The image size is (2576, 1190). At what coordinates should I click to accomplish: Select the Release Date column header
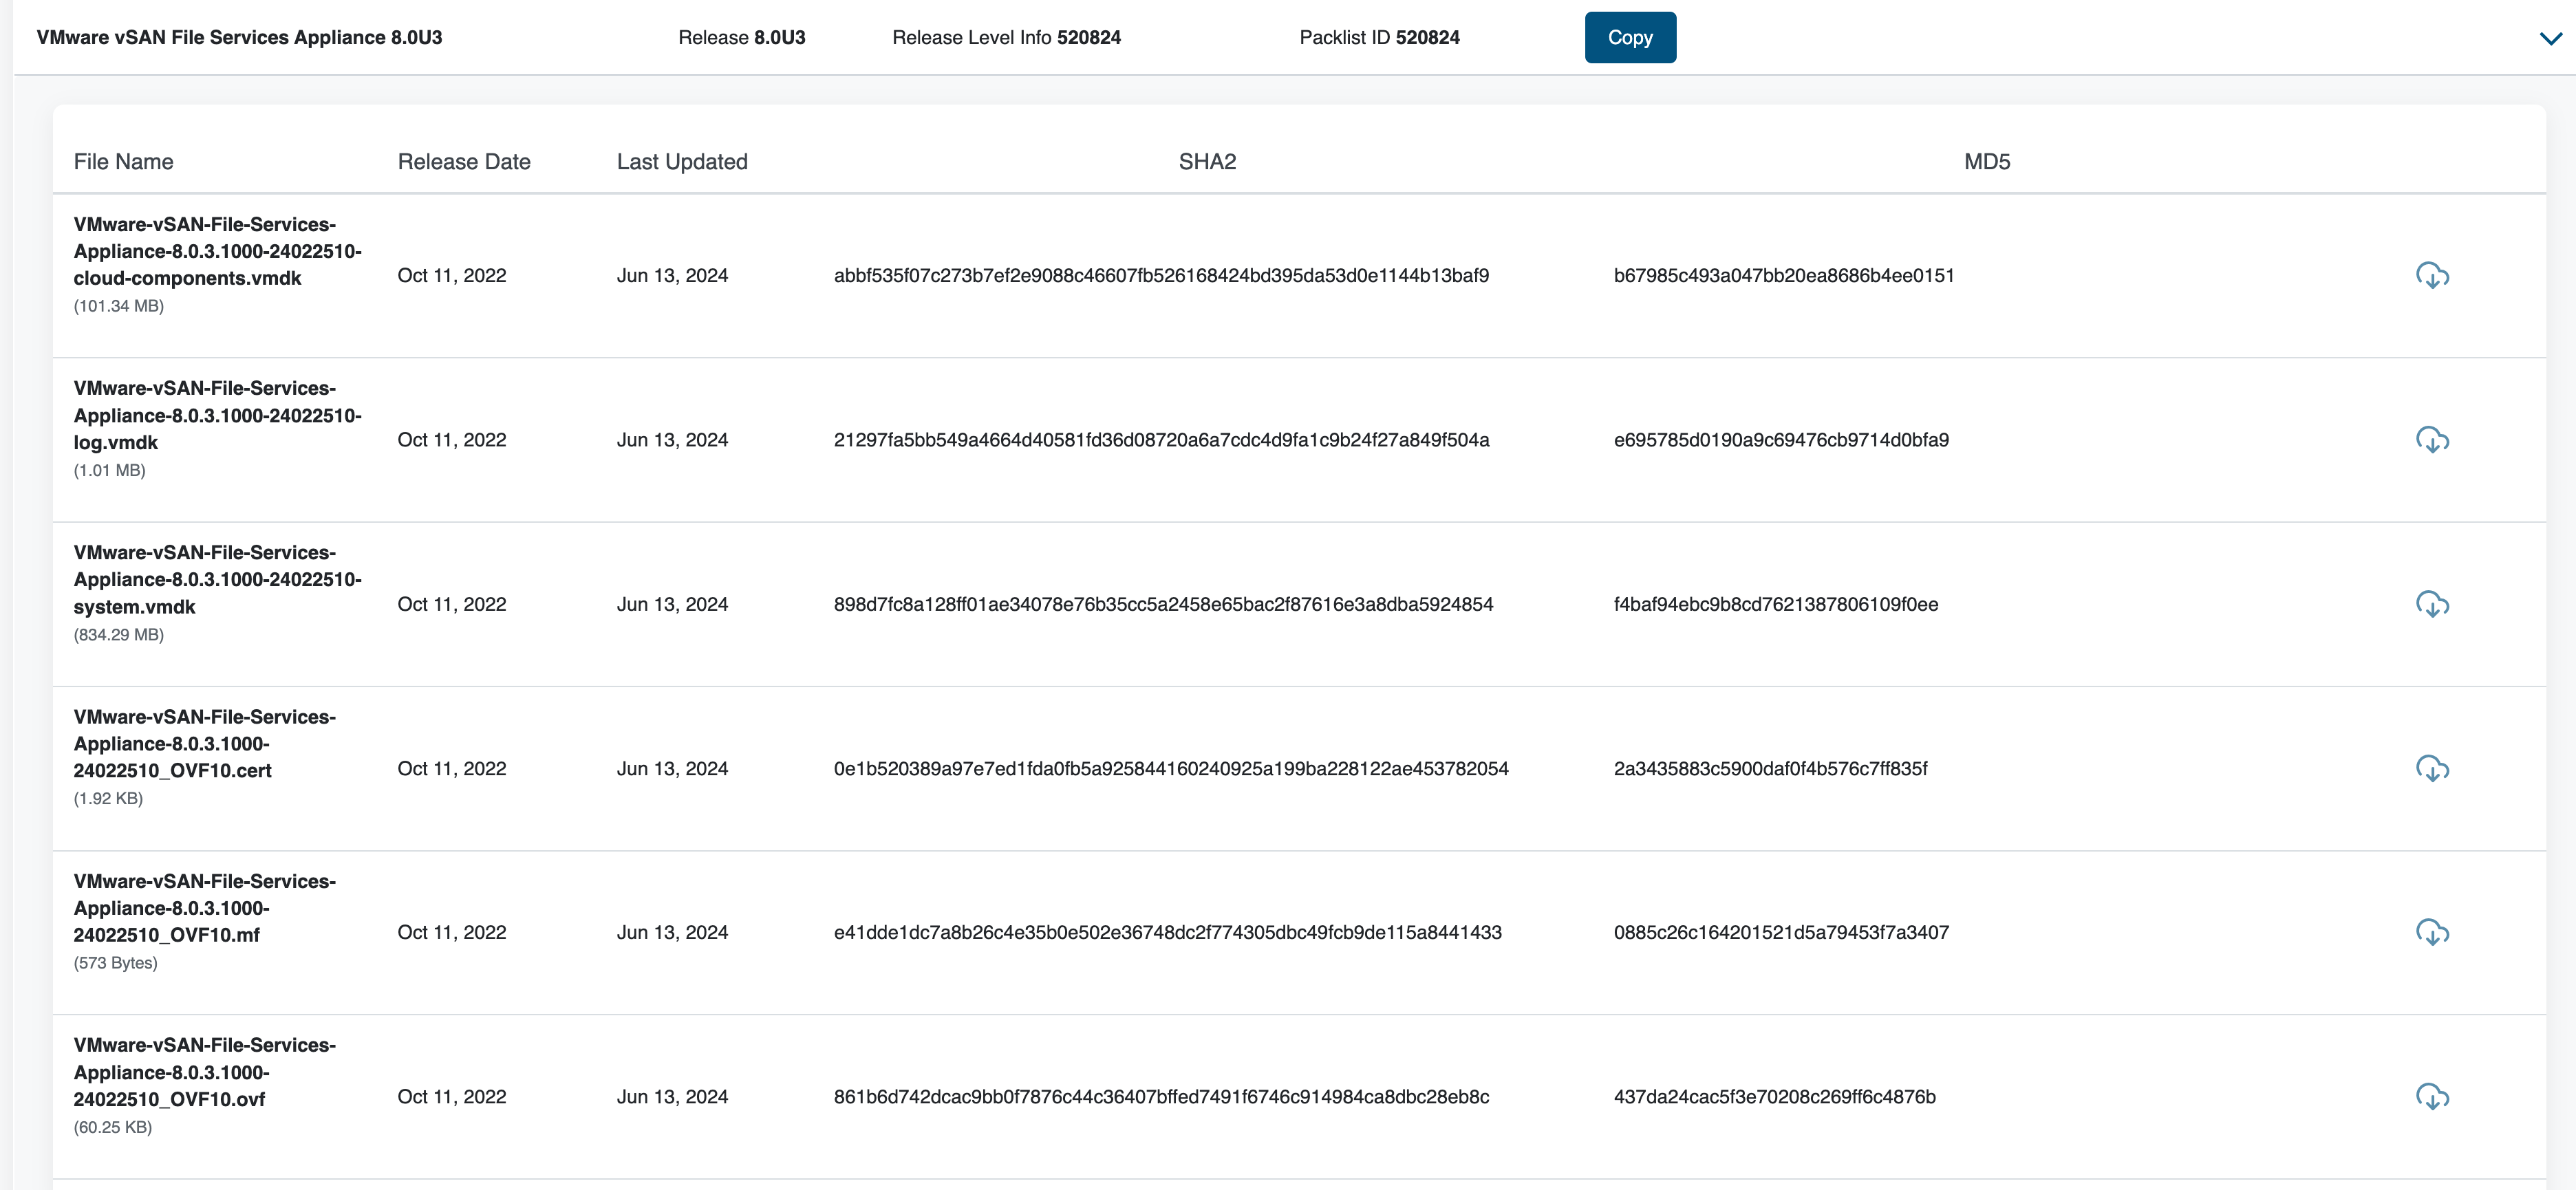[464, 161]
